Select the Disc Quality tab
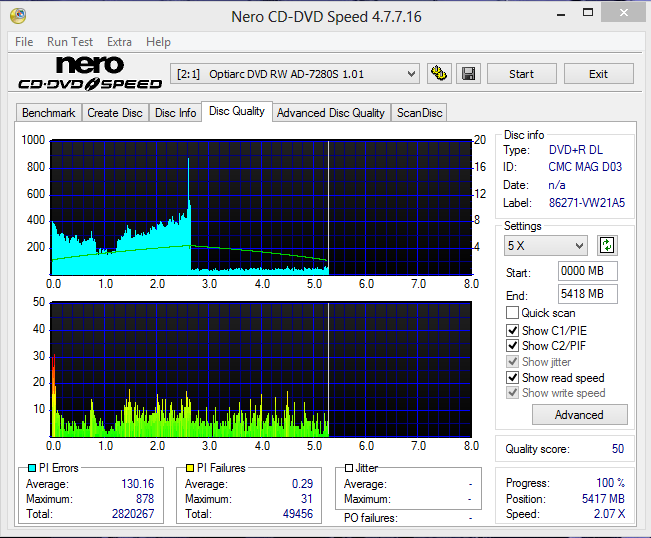Image resolution: width=651 pixels, height=538 pixels. 237,111
